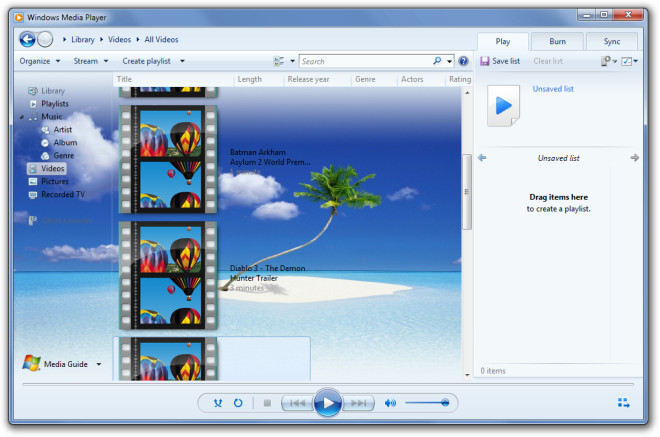The height and width of the screenshot is (437, 660).
Task: Mute the volume speaker icon
Action: (390, 403)
